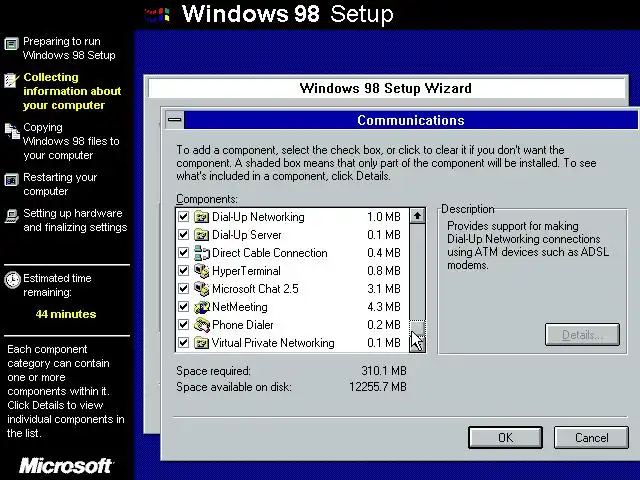640x480 pixels.
Task: Toggle the Direct Cable Connection checkbox
Action: [x=184, y=253]
